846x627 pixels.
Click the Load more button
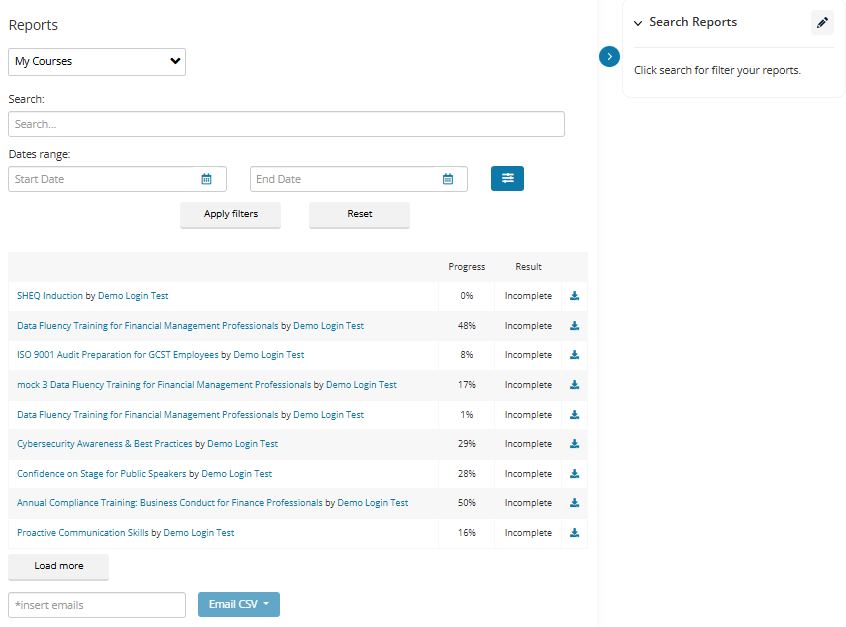point(58,567)
